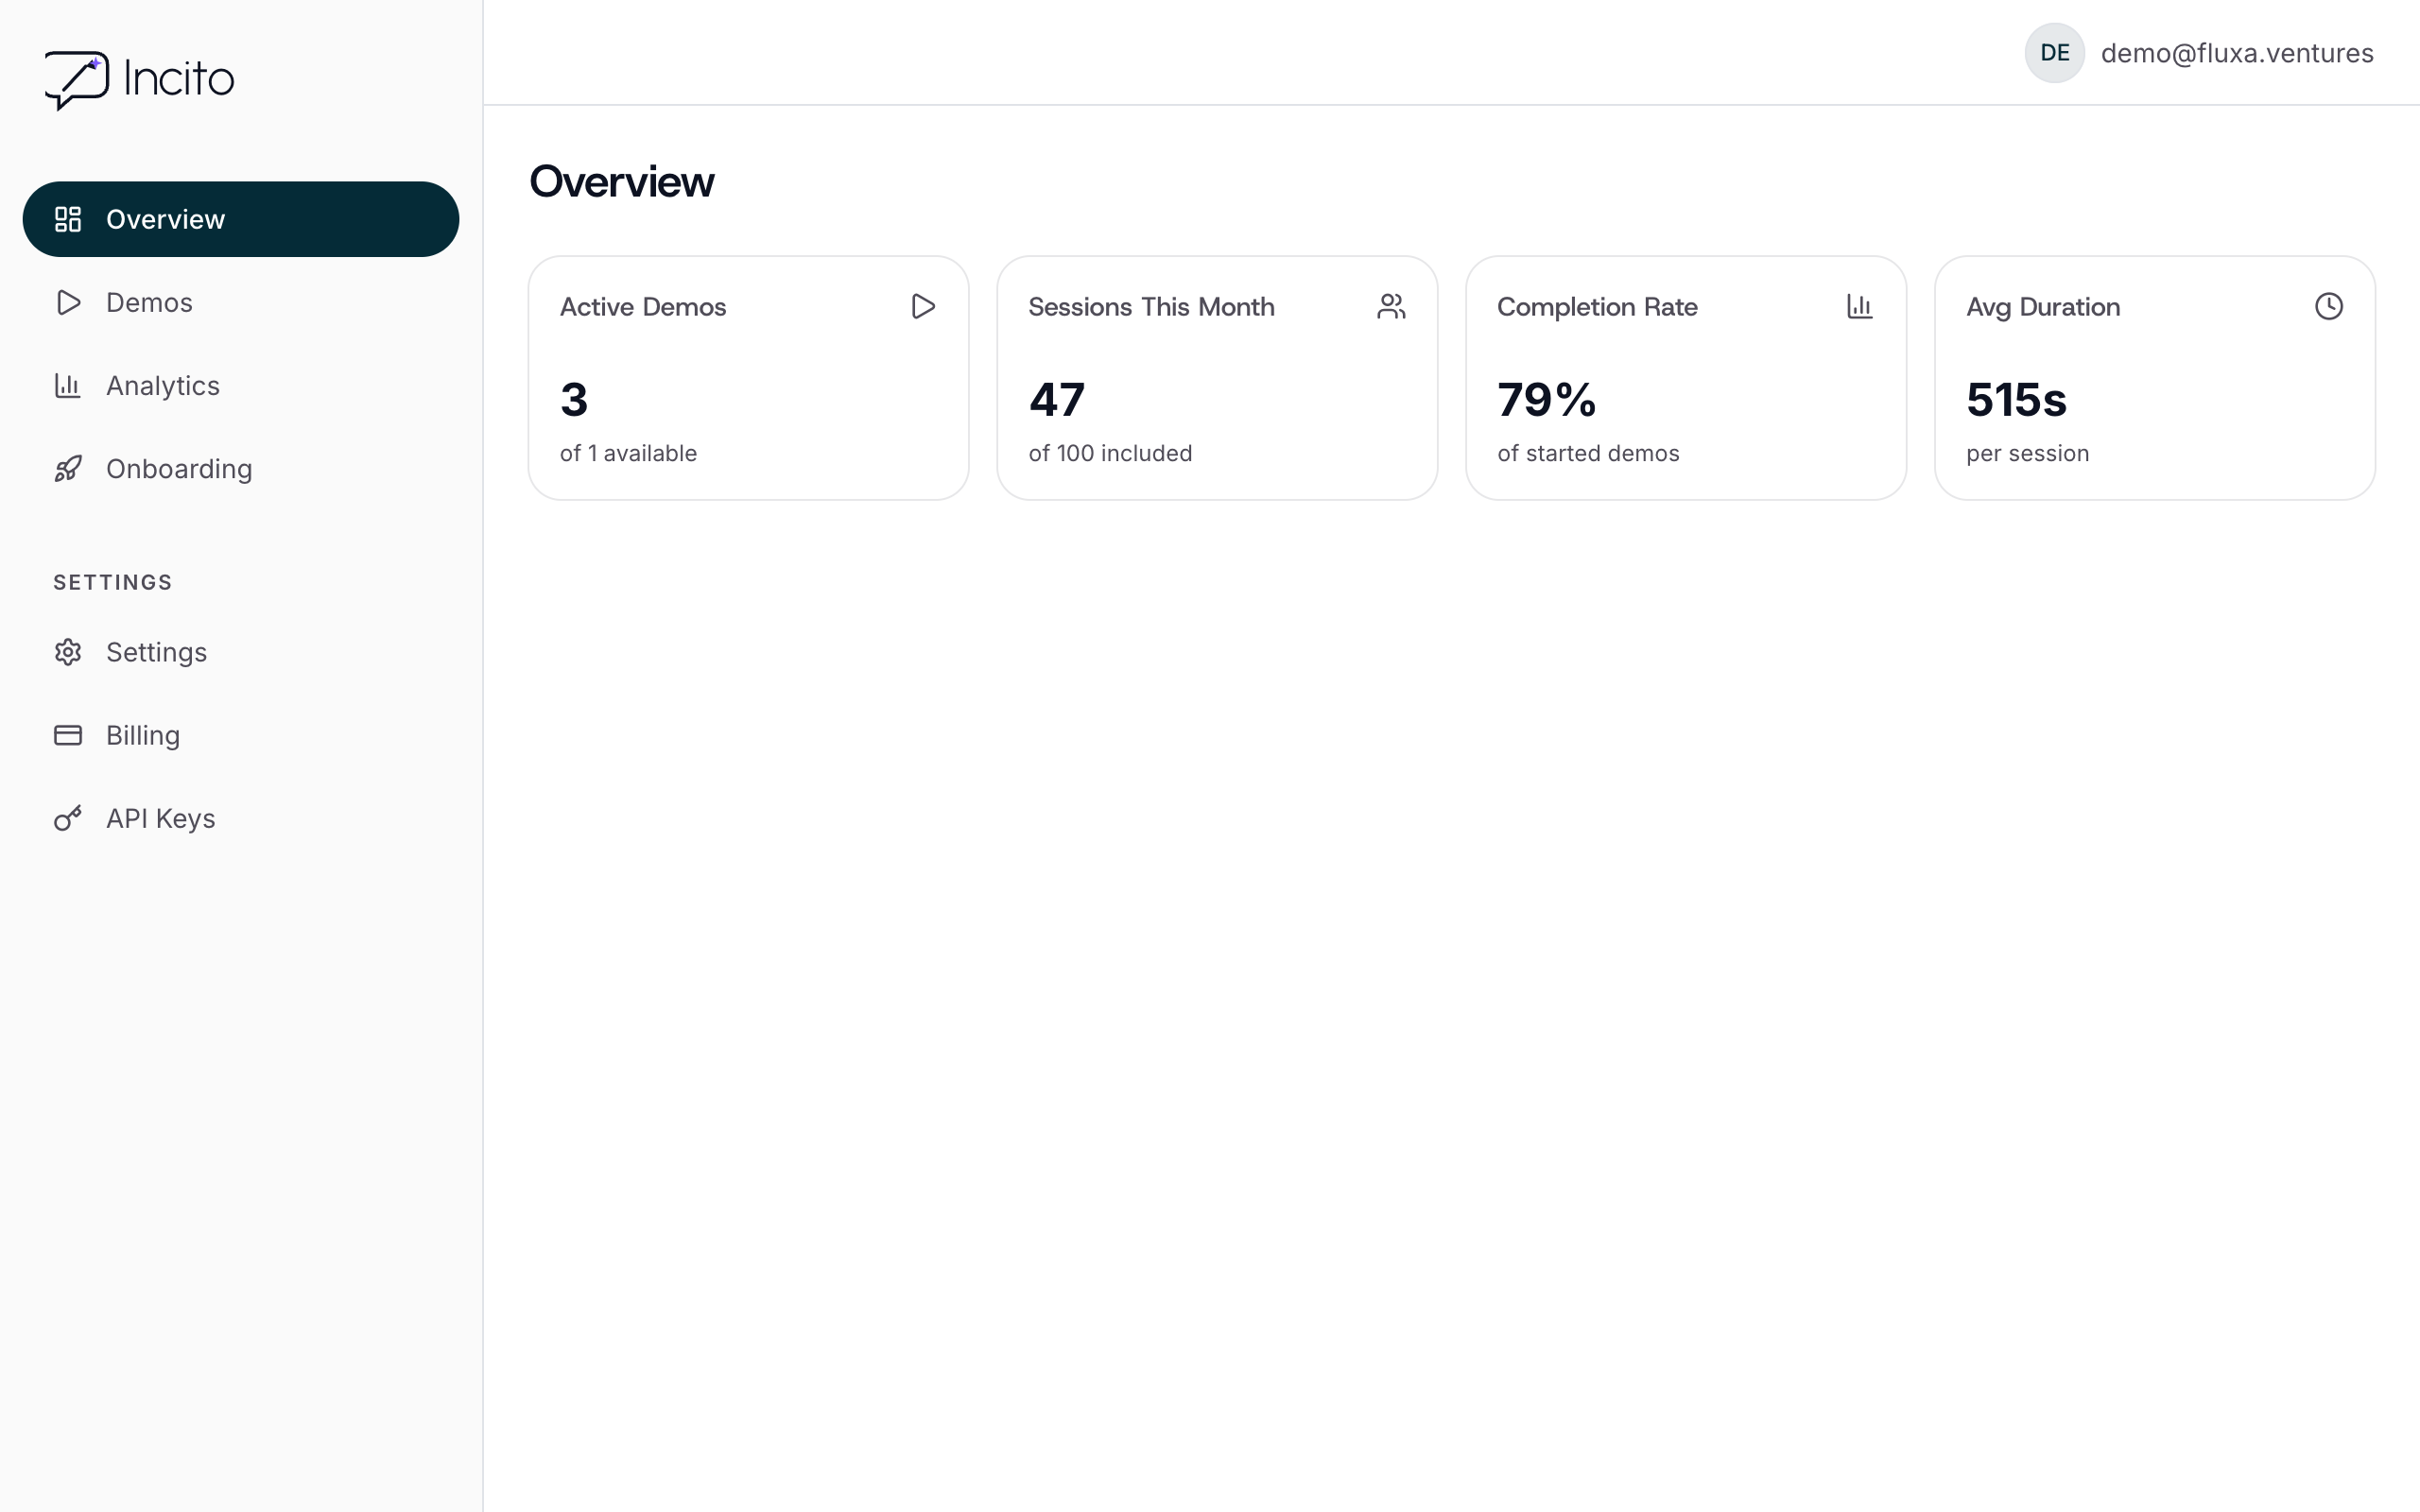This screenshot has height=1512, width=2420.
Task: Click the chart icon on Completion Rate card
Action: [x=1860, y=306]
